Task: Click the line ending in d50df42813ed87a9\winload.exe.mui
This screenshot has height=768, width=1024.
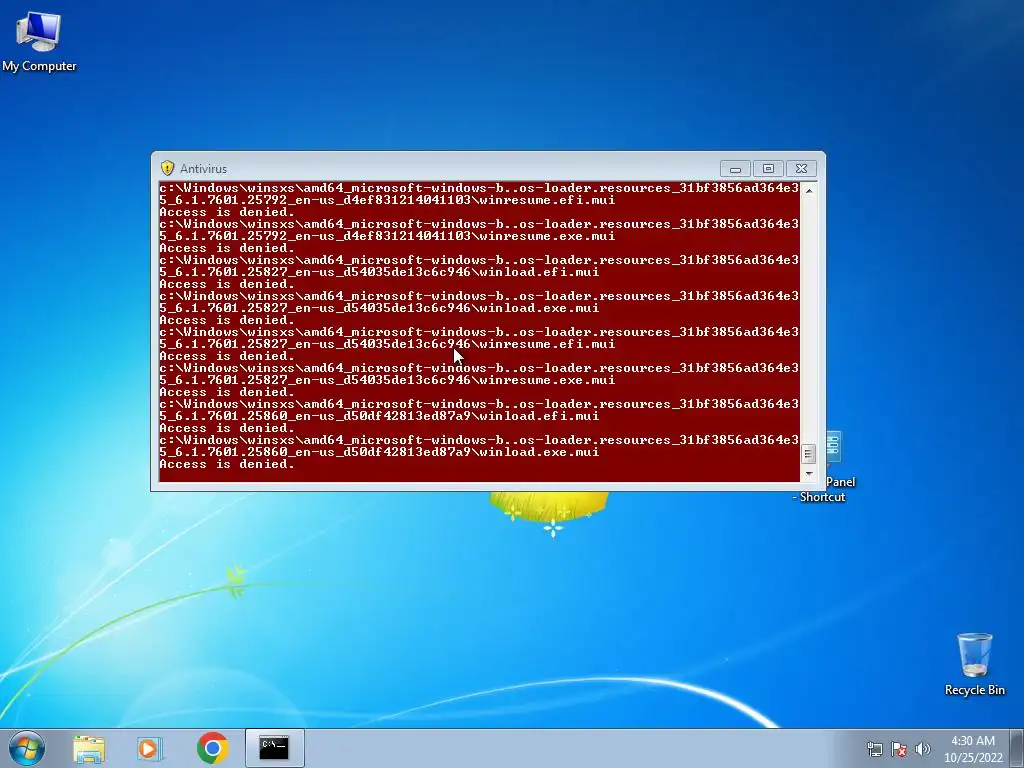Action: click(x=379, y=452)
